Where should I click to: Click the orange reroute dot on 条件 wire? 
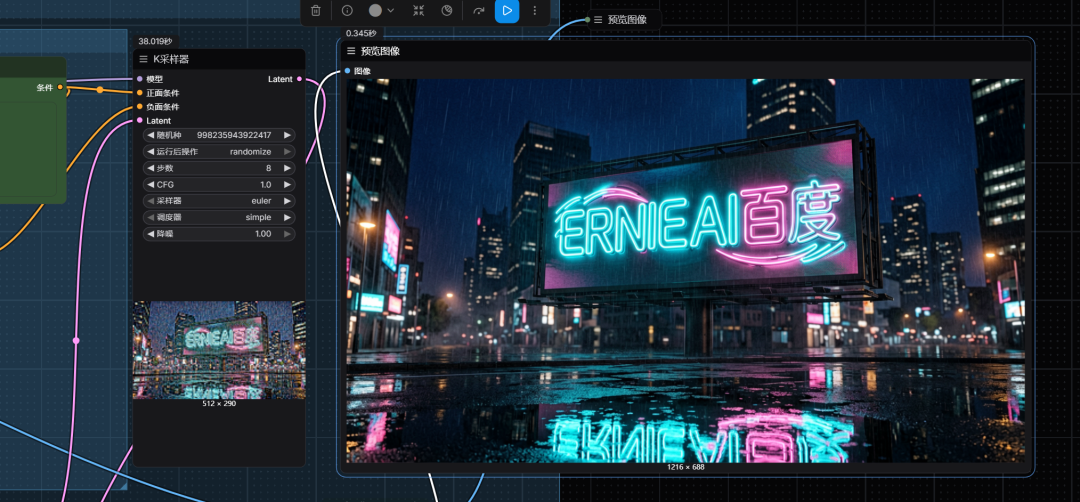point(100,90)
